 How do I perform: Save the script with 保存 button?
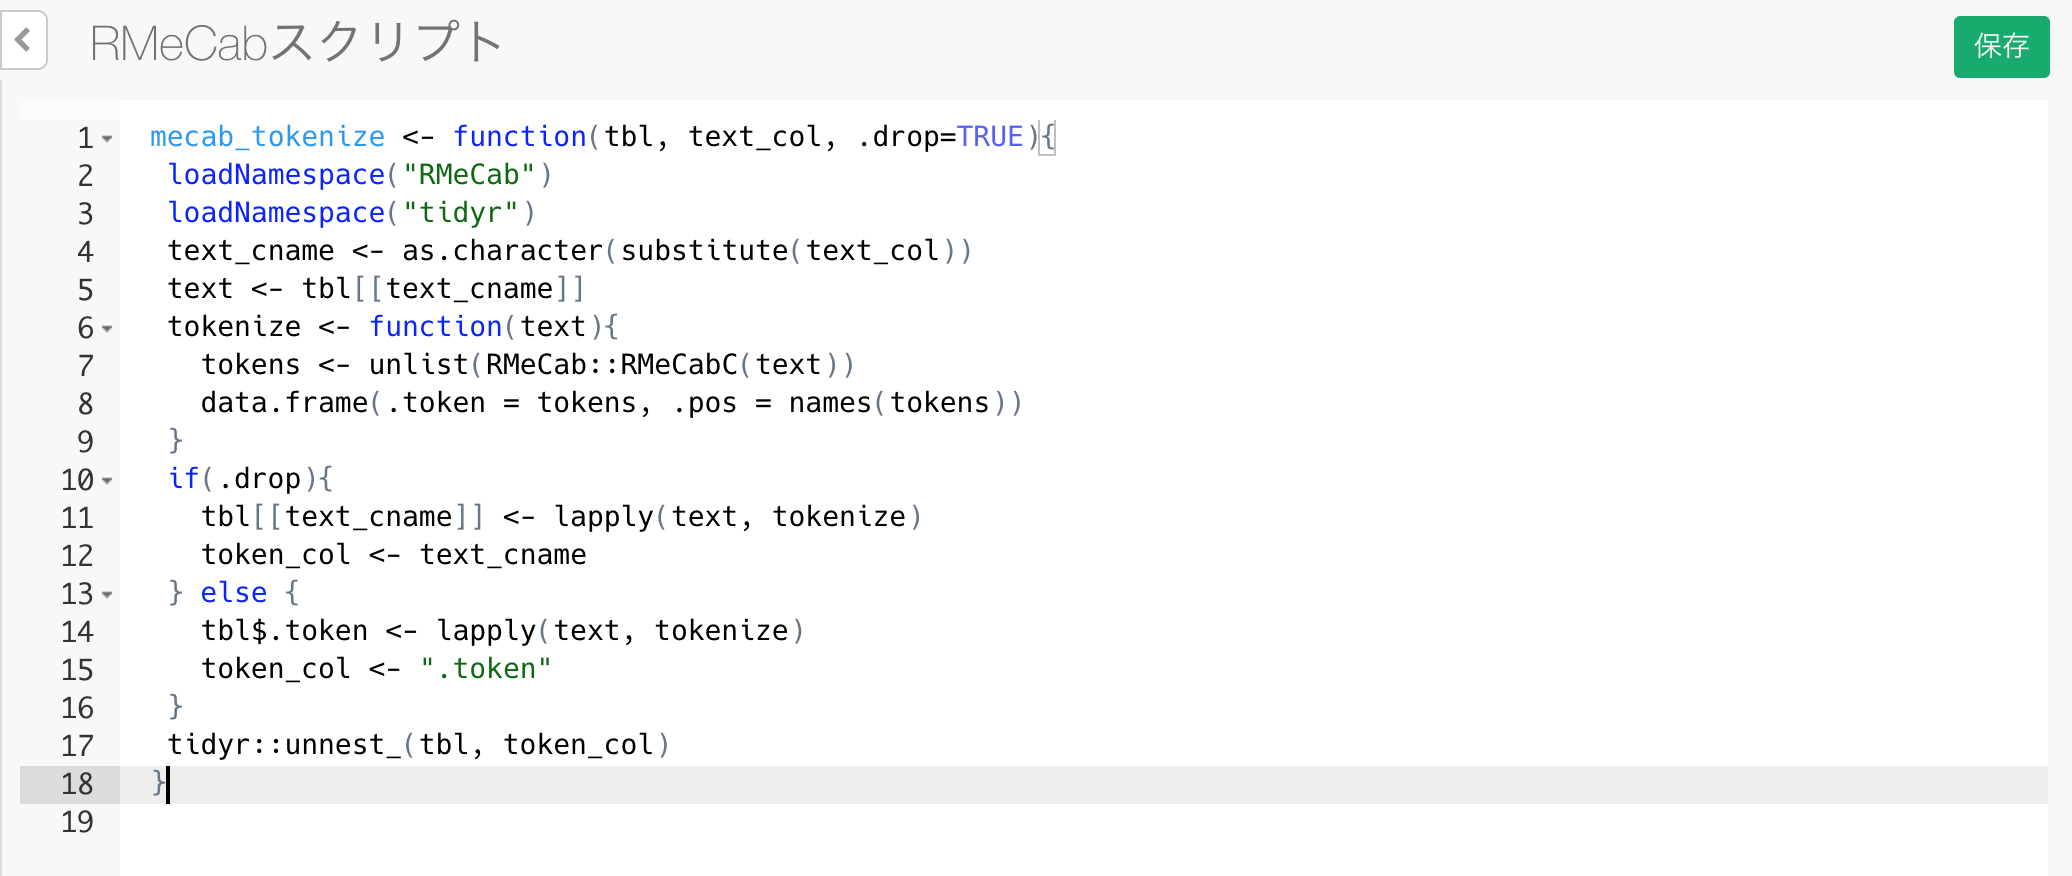(2001, 46)
